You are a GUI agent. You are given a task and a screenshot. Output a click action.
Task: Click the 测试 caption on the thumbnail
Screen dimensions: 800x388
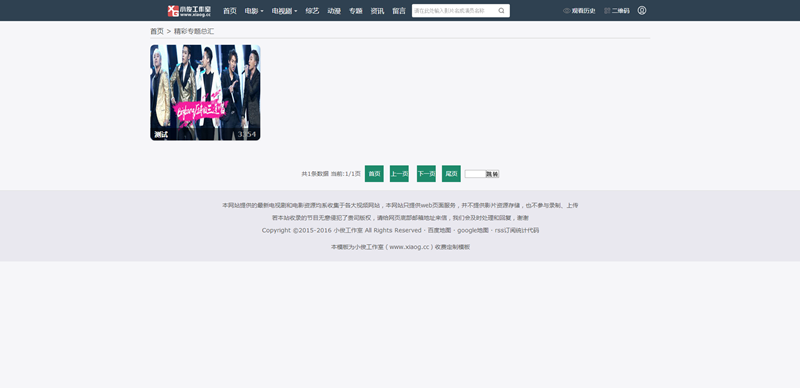pyautogui.click(x=161, y=135)
